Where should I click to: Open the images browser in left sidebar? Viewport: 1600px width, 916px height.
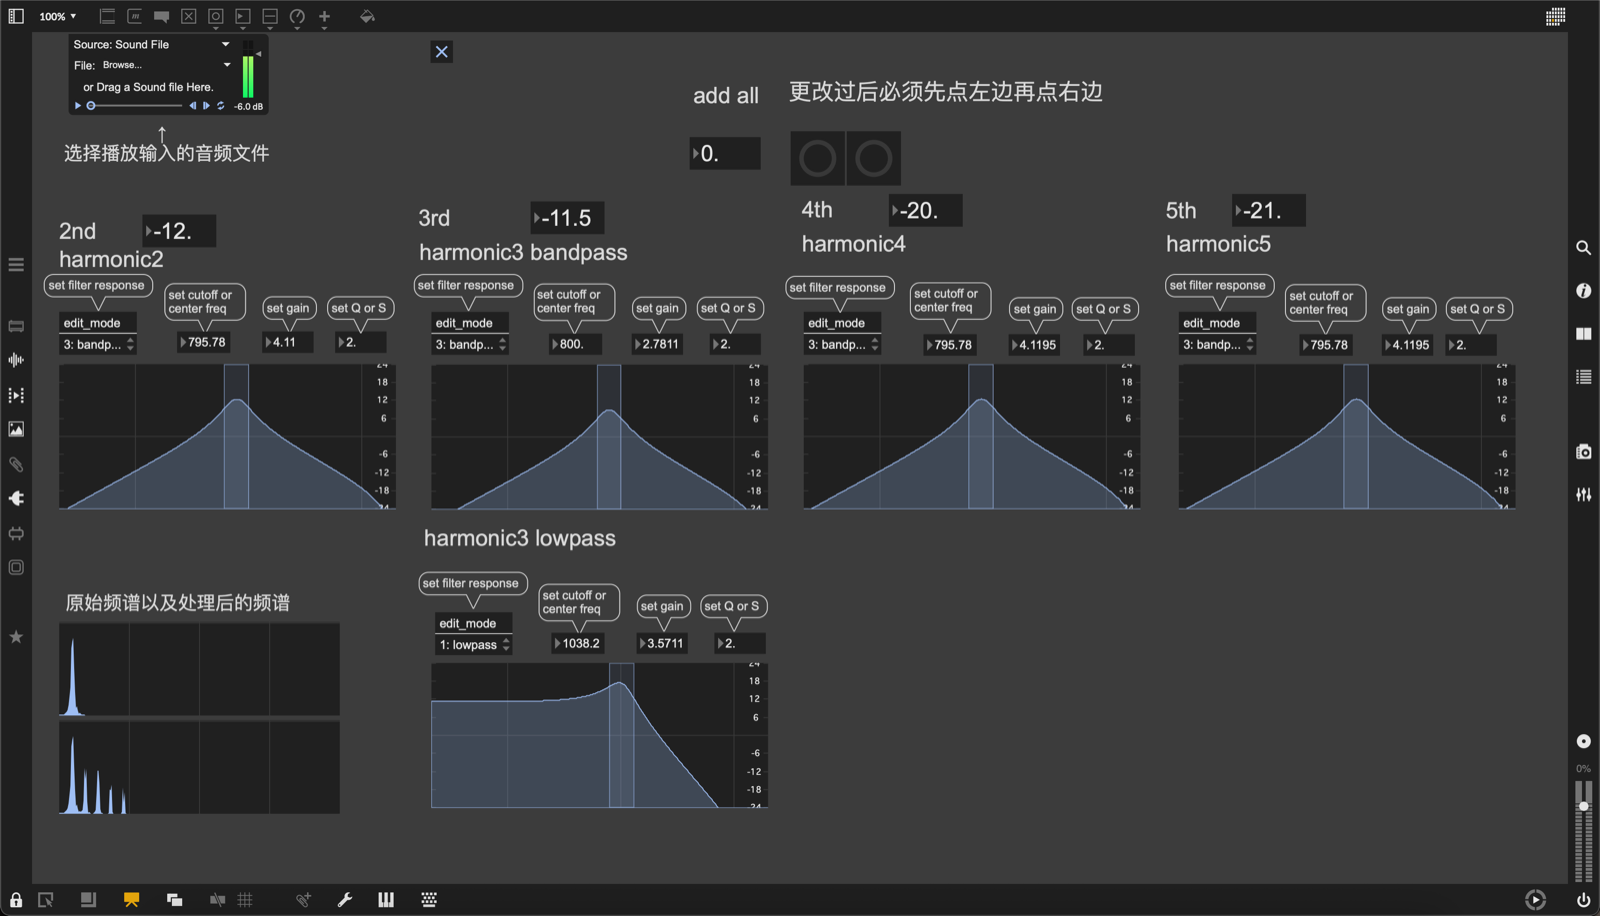(16, 429)
